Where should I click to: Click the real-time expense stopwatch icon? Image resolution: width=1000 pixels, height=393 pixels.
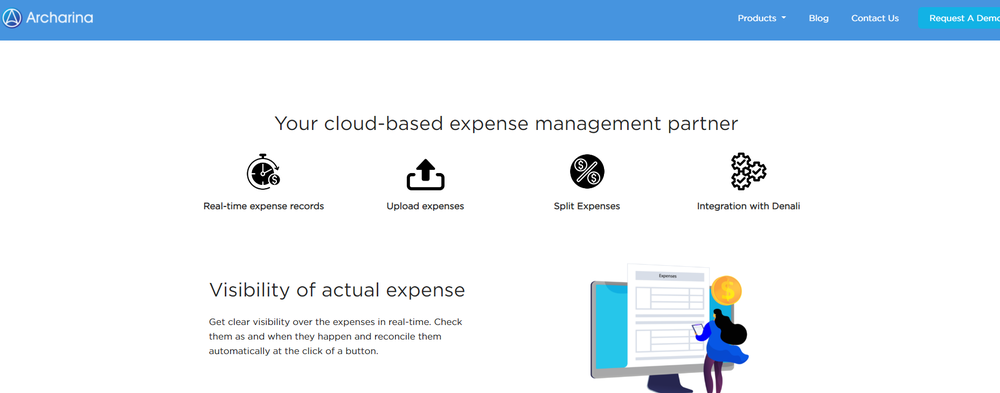pyautogui.click(x=263, y=172)
